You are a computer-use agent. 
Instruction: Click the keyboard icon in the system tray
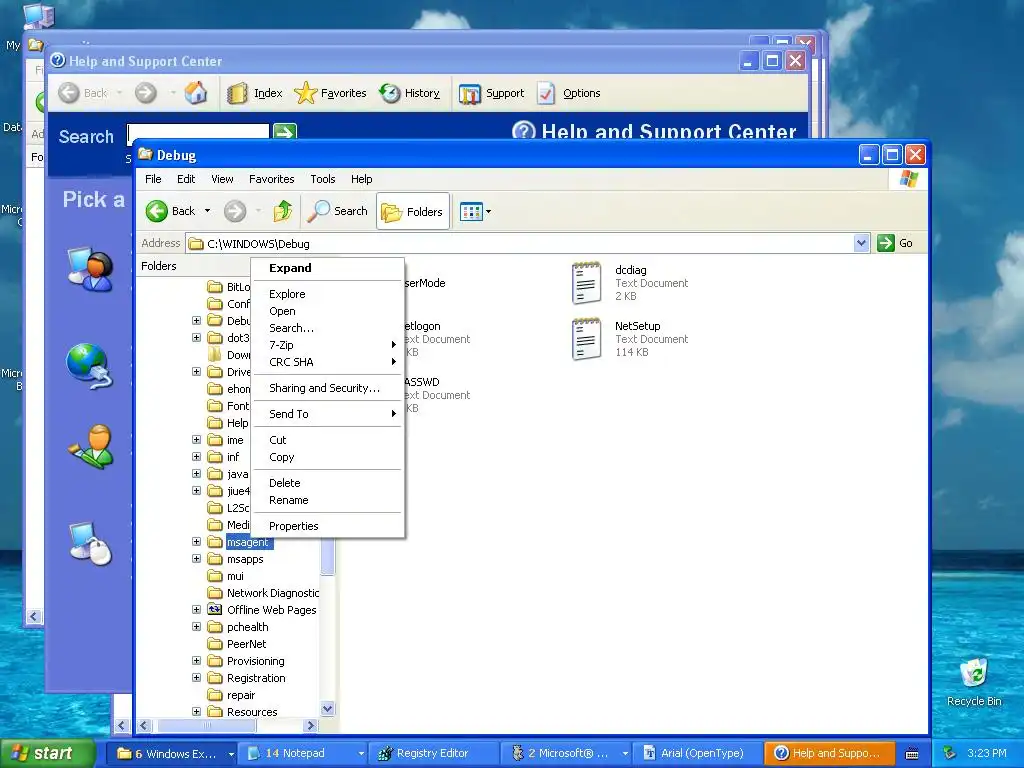pyautogui.click(x=912, y=754)
